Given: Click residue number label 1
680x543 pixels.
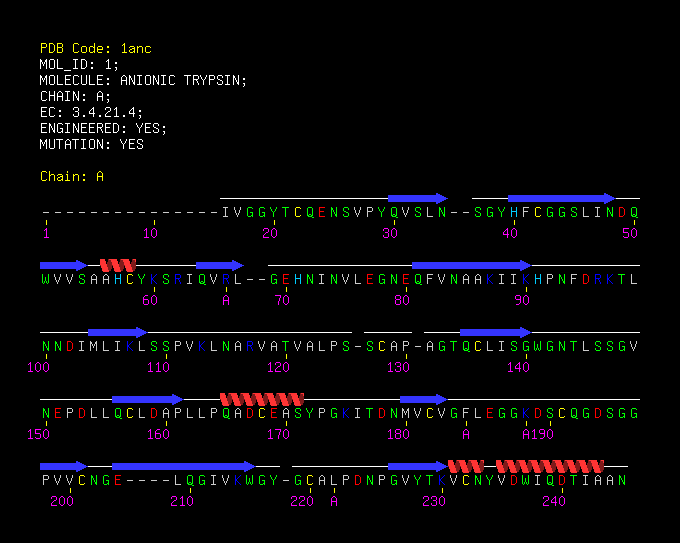Looking at the screenshot, I should [x=46, y=233].
